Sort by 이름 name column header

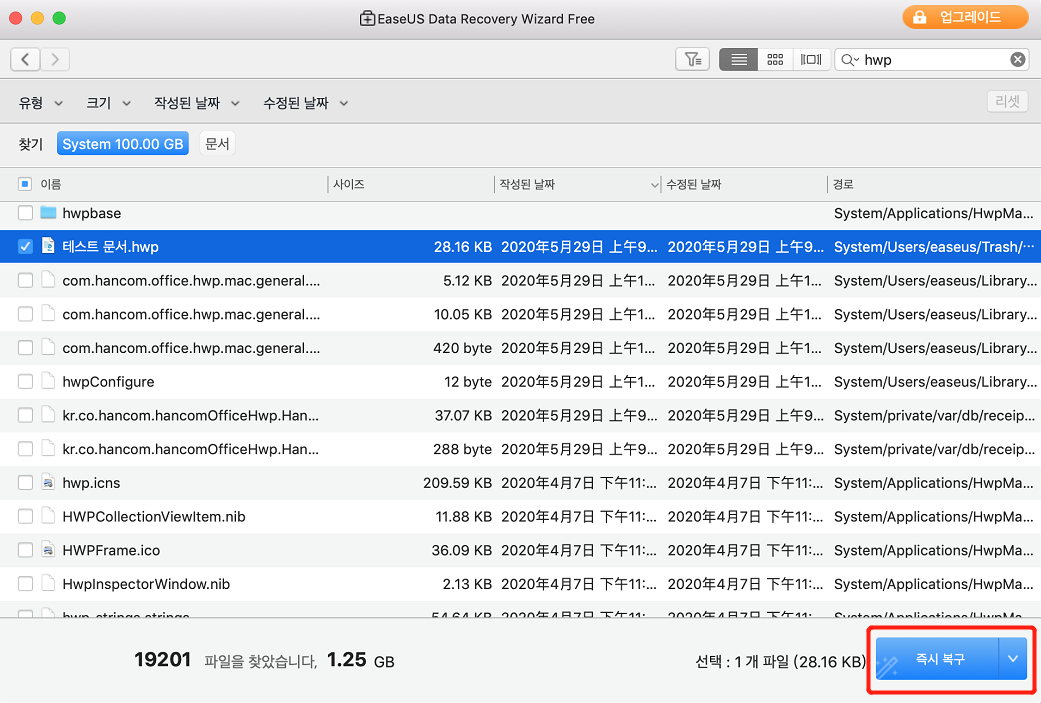click(50, 184)
